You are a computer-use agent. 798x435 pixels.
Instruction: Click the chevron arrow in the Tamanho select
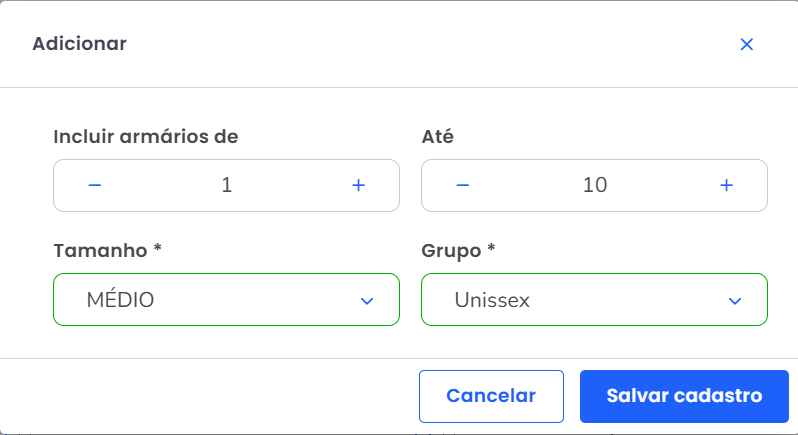(x=367, y=301)
